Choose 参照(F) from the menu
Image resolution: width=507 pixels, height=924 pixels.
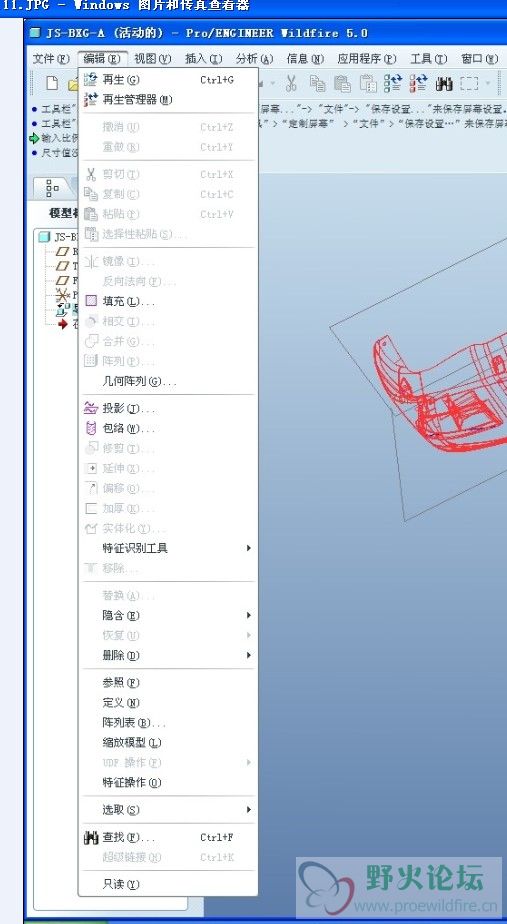pyautogui.click(x=169, y=682)
